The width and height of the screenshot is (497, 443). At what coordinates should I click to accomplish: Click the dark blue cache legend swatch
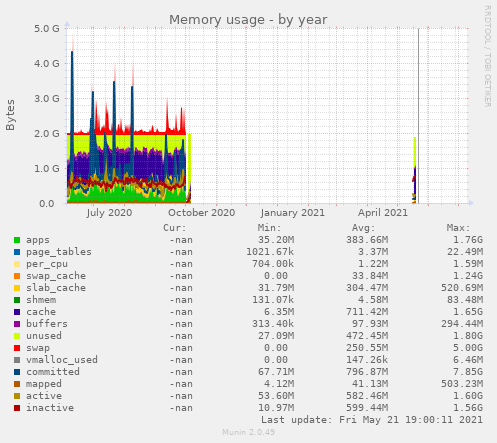point(17,312)
